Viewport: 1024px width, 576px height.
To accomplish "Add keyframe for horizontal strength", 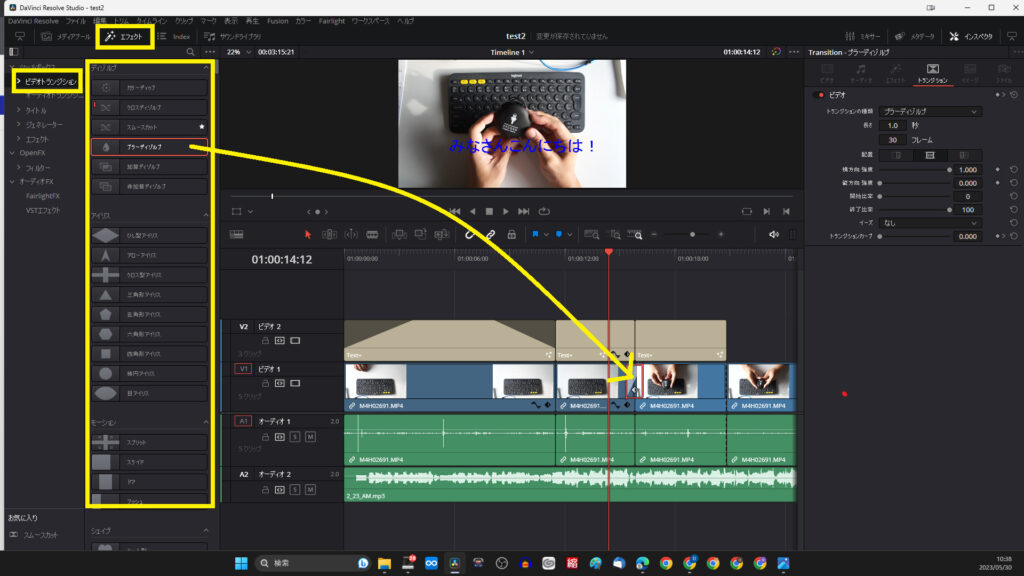I will (x=997, y=170).
